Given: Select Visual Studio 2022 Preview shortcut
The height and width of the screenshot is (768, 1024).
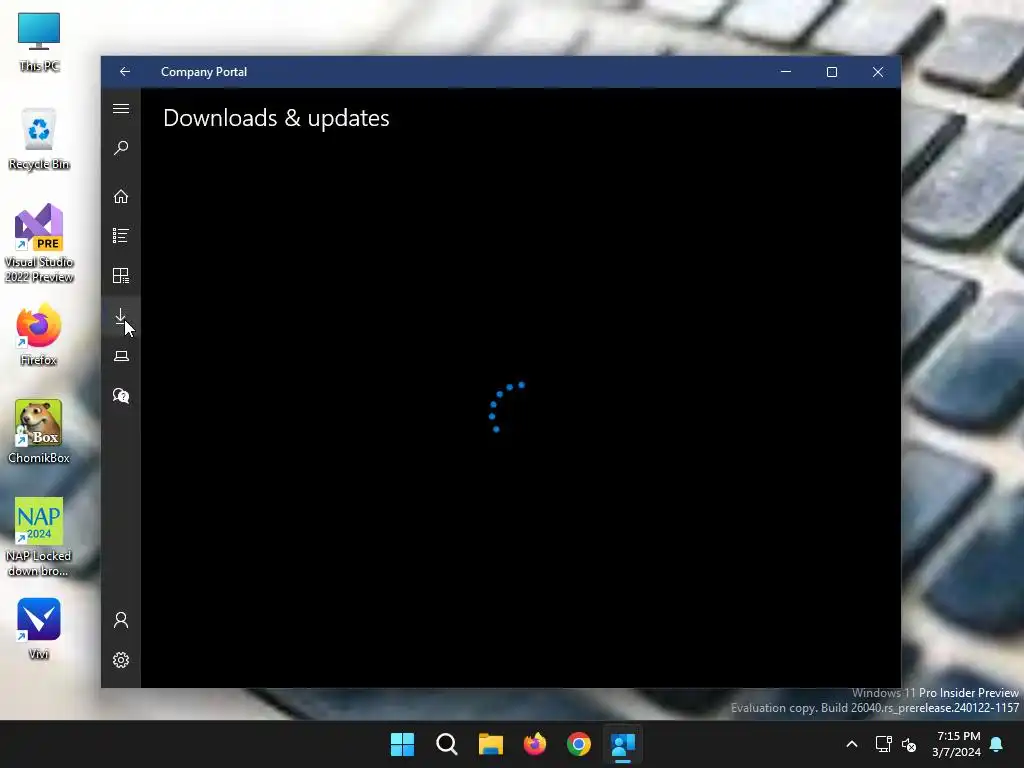Looking at the screenshot, I should pos(39,243).
